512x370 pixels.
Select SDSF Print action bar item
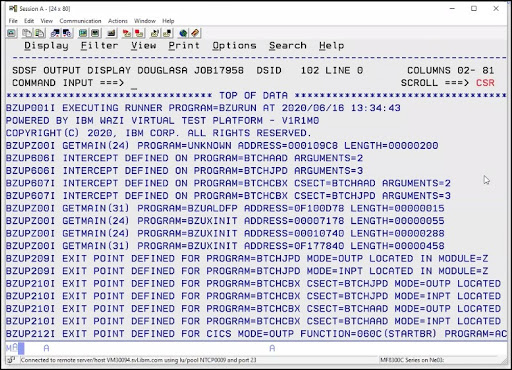pos(184,46)
